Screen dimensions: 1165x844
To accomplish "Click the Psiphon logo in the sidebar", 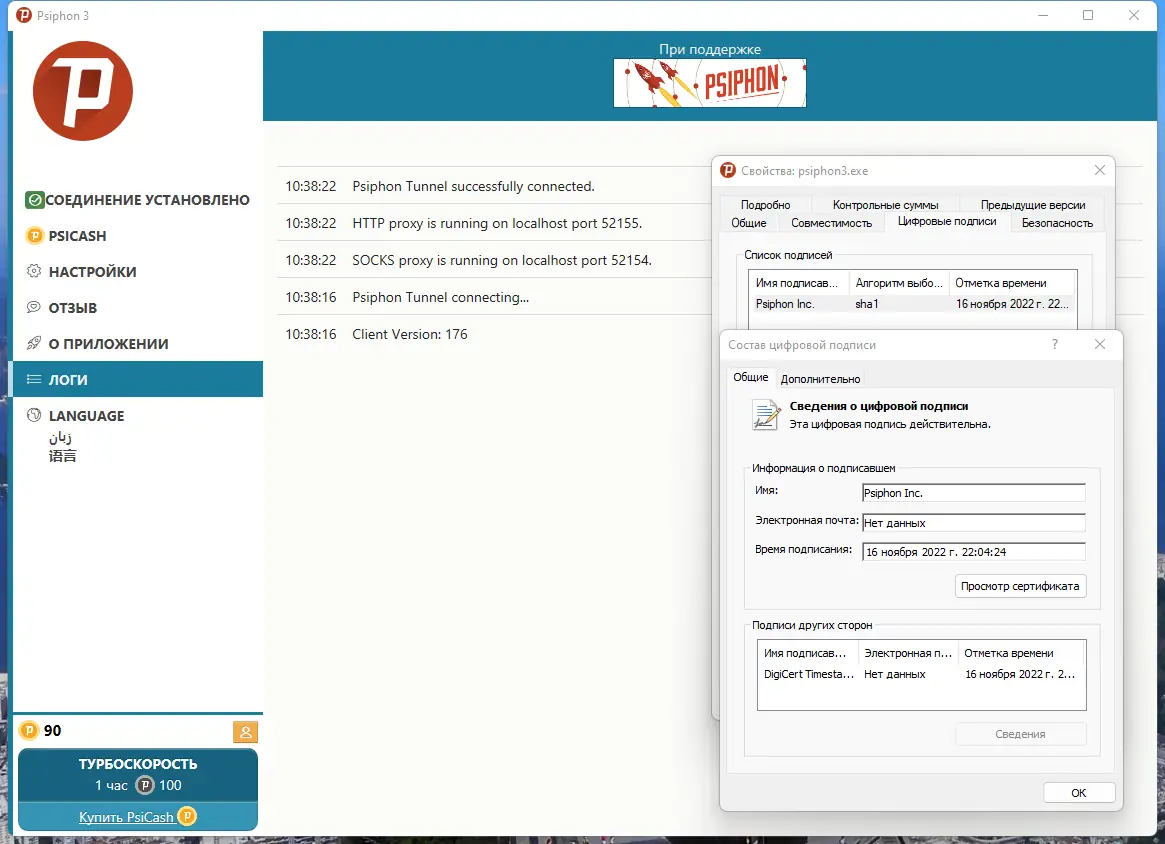I will (83, 90).
